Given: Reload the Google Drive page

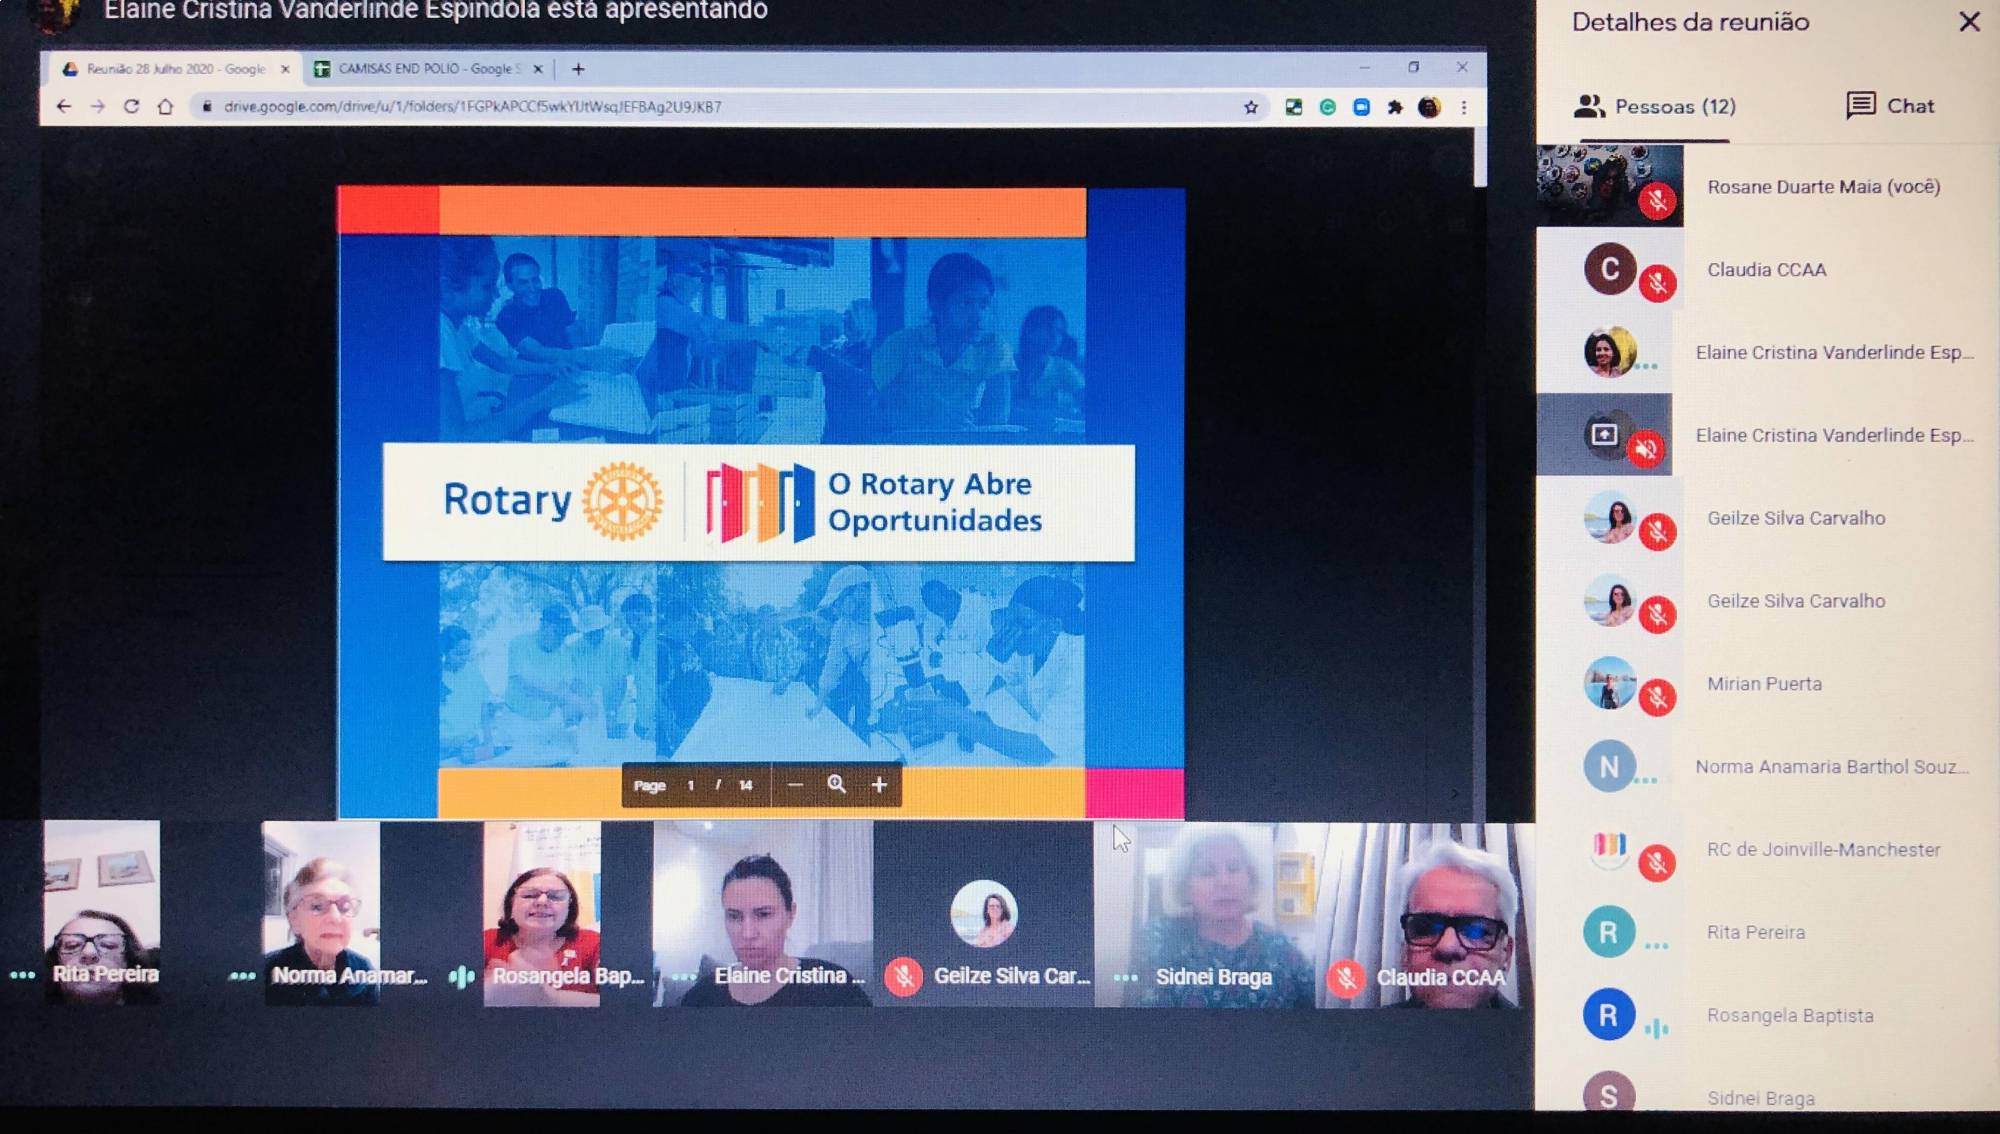Looking at the screenshot, I should [x=131, y=106].
